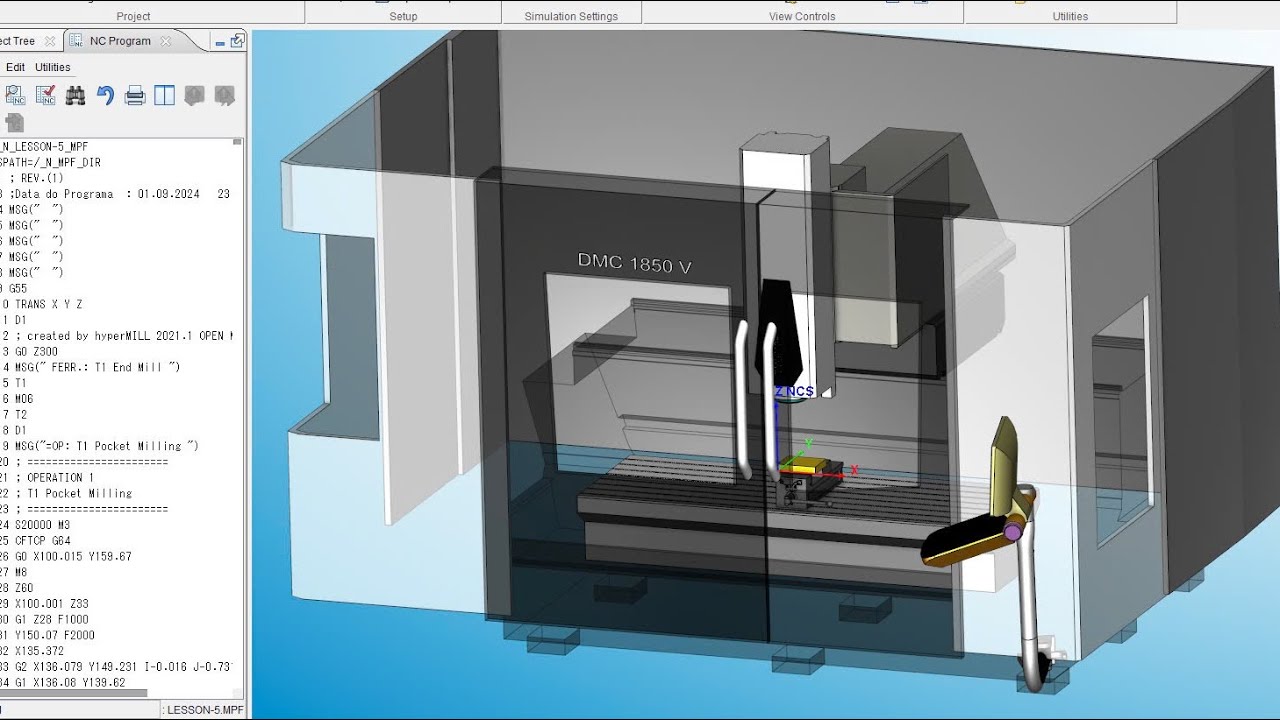Click the NC search magnifier icon
The height and width of the screenshot is (720, 1280).
pos(15,95)
